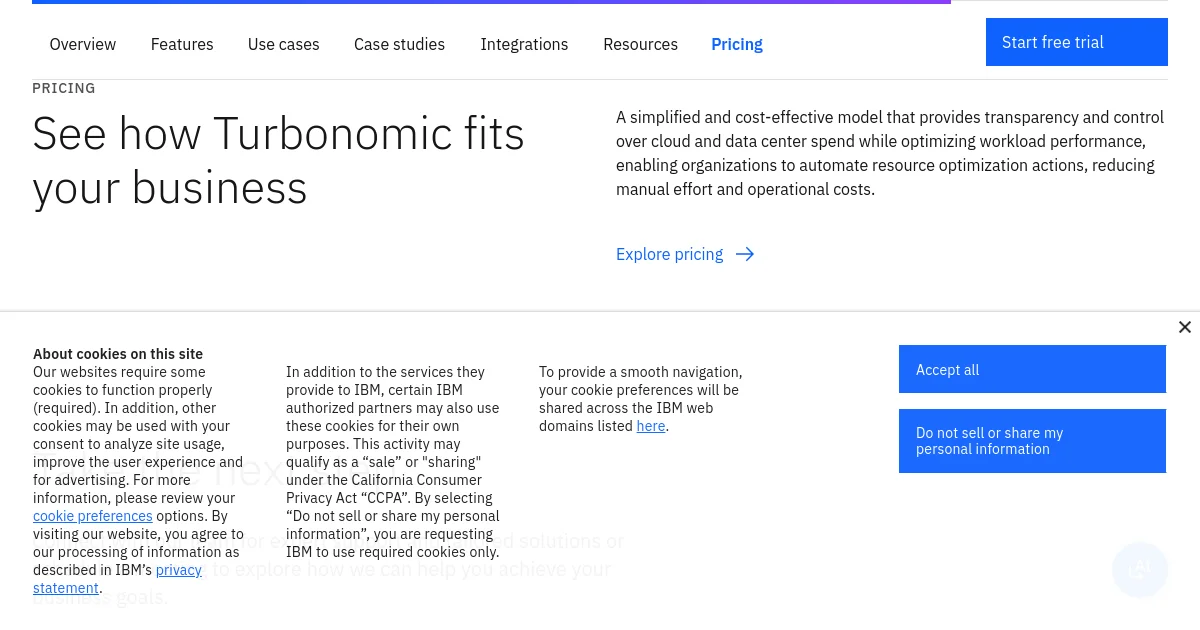Viewport: 1200px width, 630px height.
Task: Close the cookie banner with X
Action: (1185, 327)
